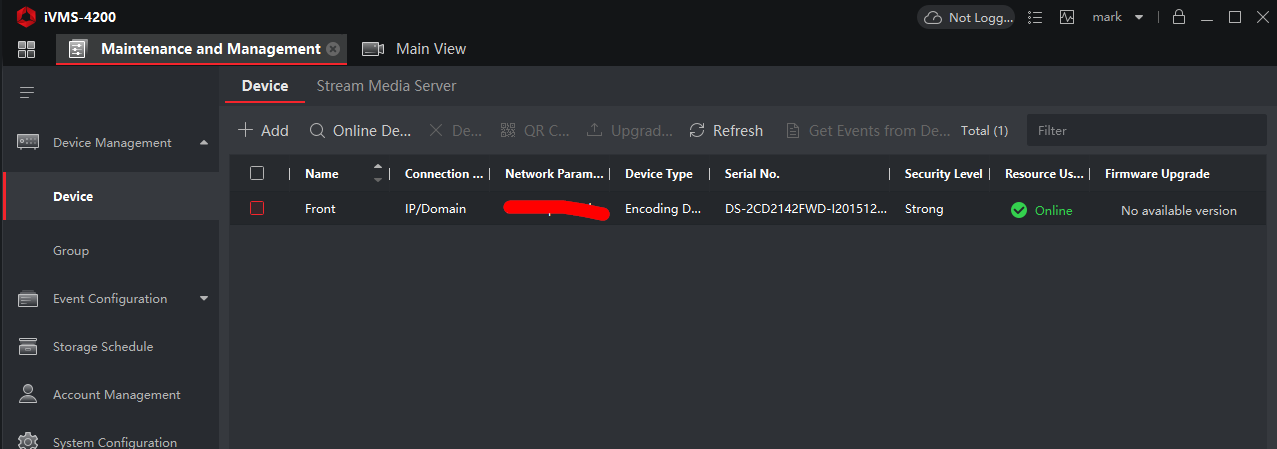Click the cloud Not Logged in icon
Viewport: 1277px width, 449px height.
(933, 17)
